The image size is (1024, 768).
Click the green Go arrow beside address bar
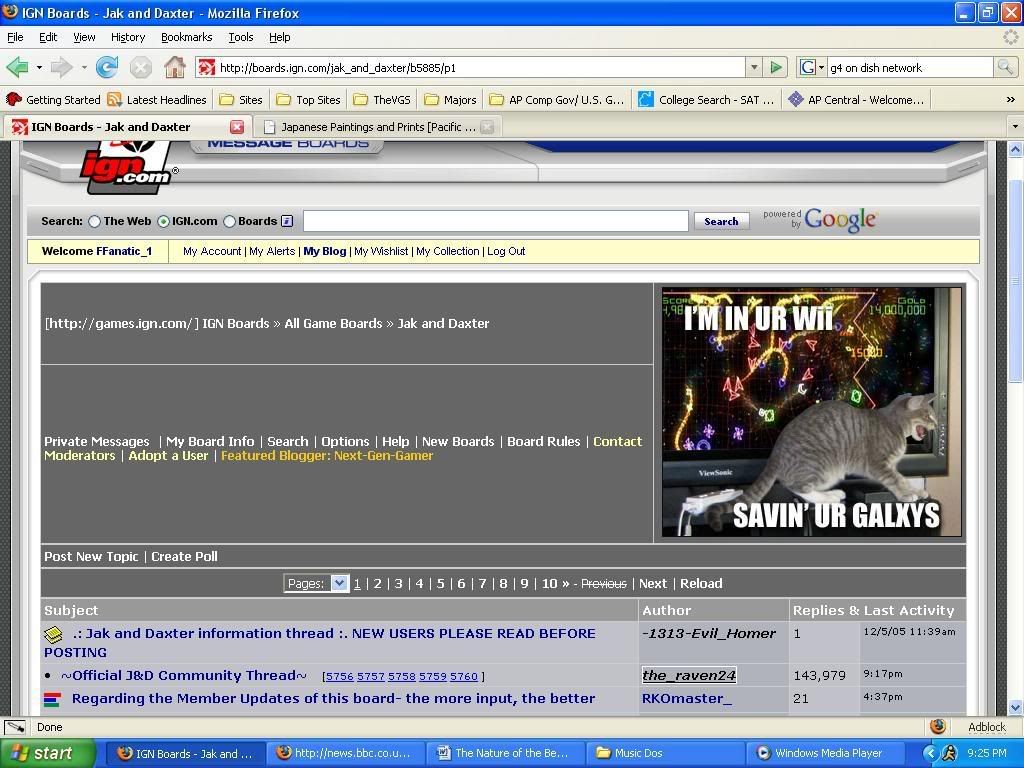point(776,67)
